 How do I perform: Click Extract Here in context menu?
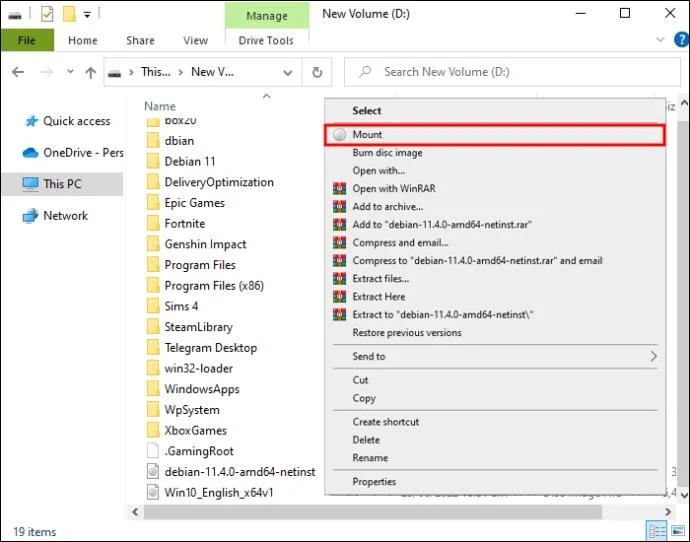[495, 297]
